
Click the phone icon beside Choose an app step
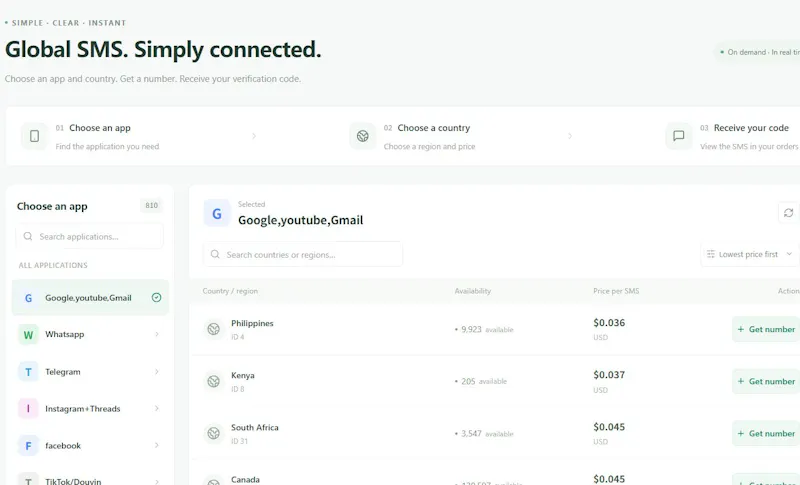click(x=34, y=136)
